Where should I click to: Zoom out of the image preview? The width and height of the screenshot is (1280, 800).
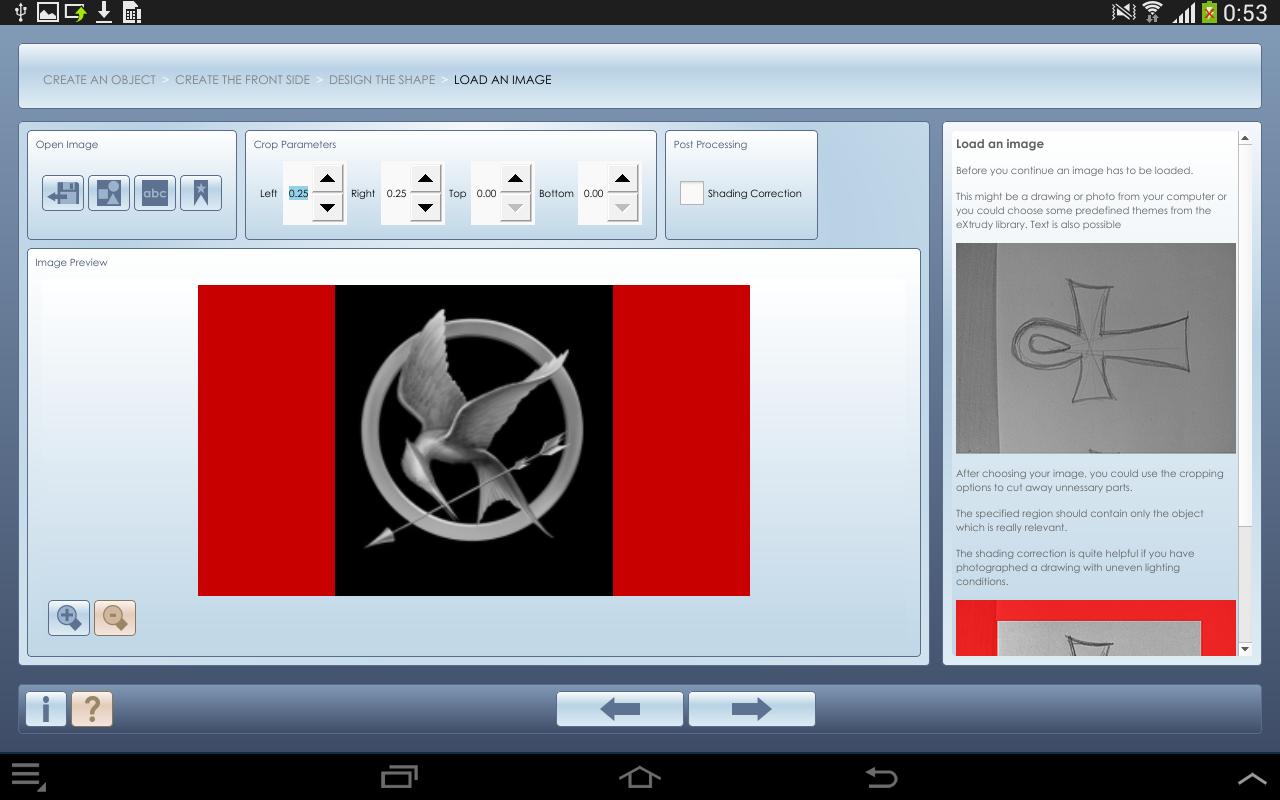coord(115,618)
